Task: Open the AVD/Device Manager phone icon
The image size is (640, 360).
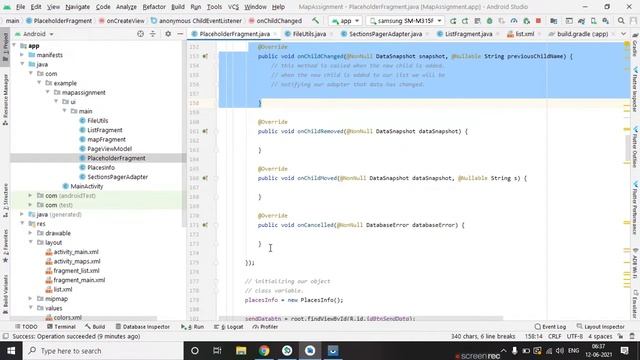Action: [x=593, y=21]
